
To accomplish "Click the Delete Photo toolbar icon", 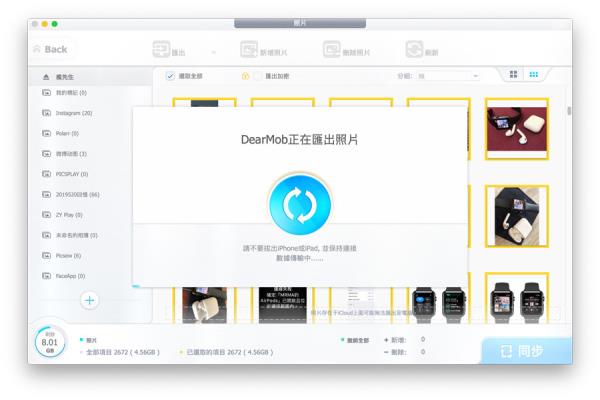I will point(331,49).
